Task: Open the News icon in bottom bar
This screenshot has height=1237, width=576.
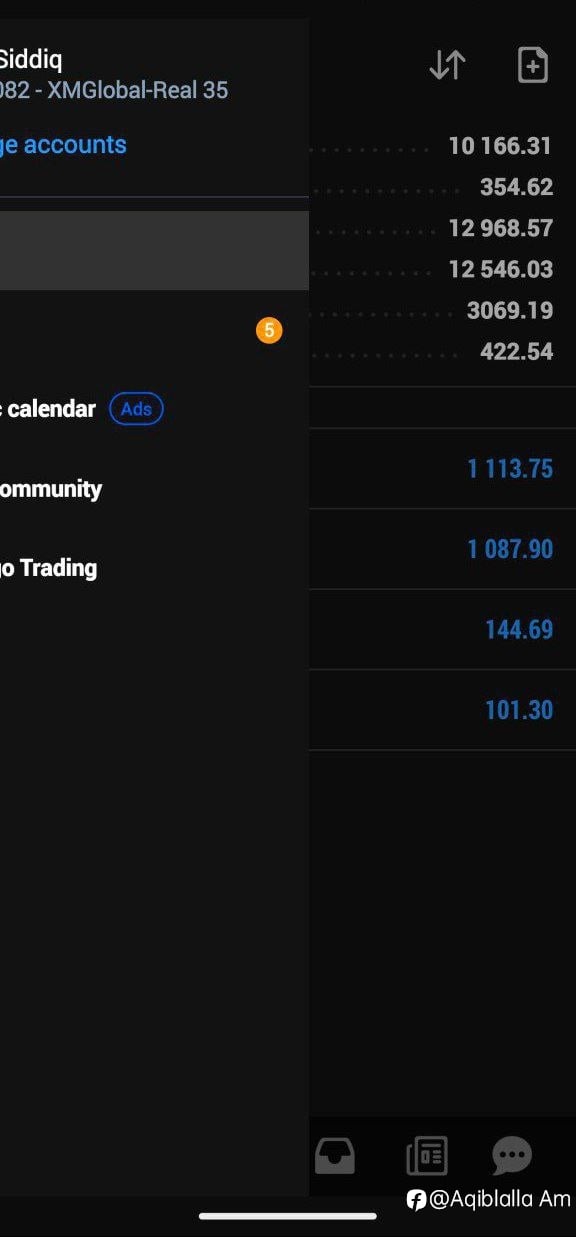Action: coord(427,1156)
